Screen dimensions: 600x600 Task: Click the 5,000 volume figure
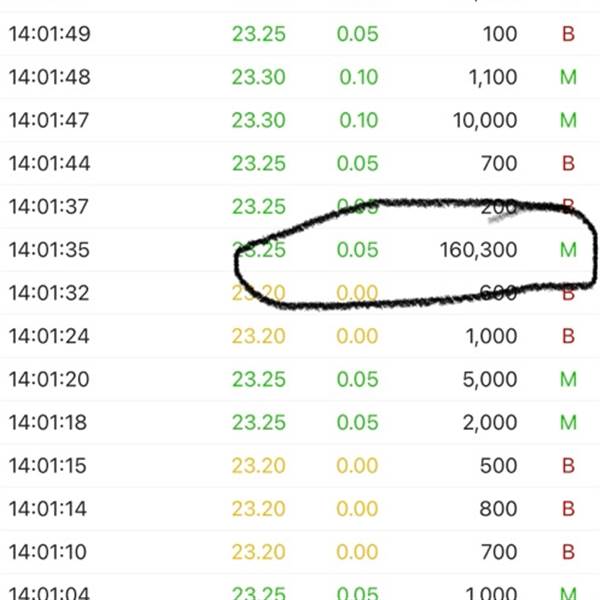point(491,379)
